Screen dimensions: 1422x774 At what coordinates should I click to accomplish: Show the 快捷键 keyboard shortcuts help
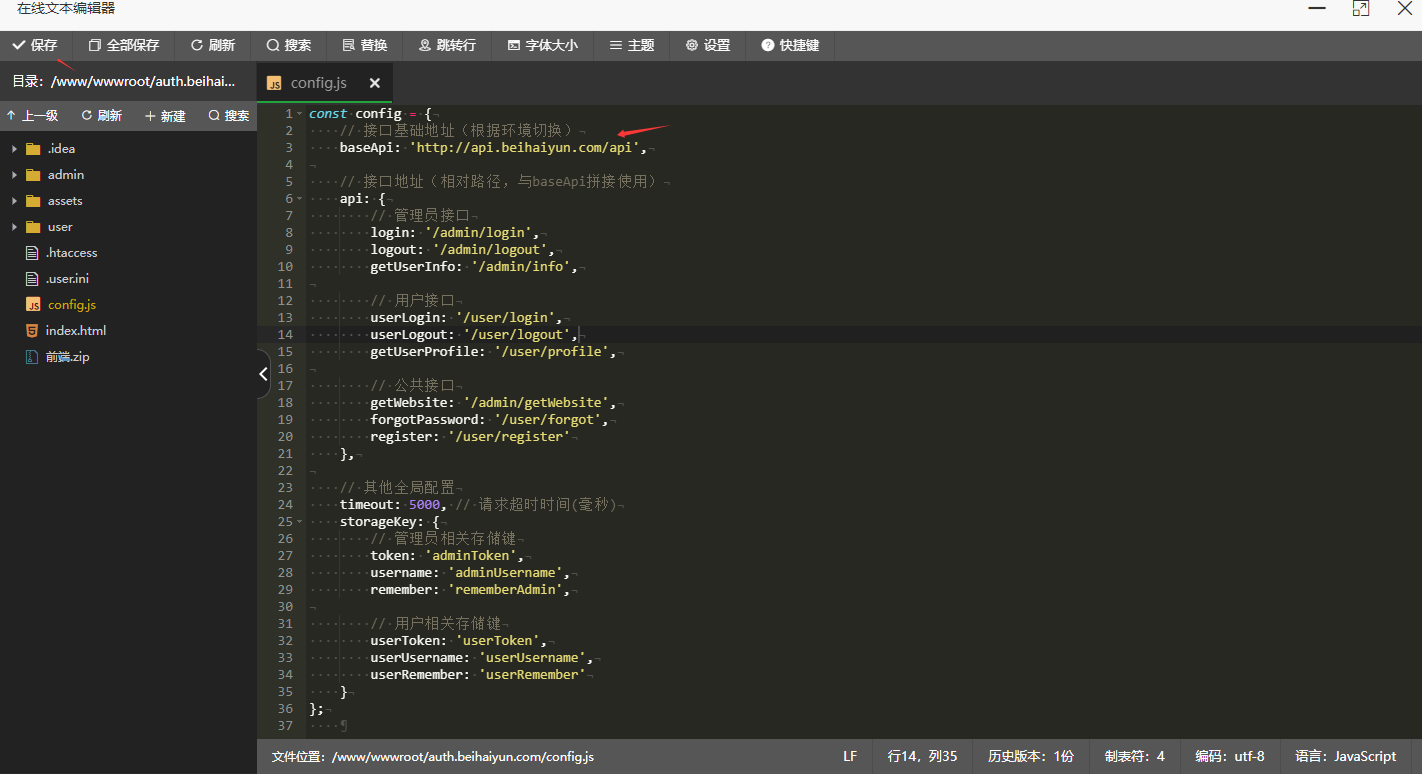click(x=790, y=46)
